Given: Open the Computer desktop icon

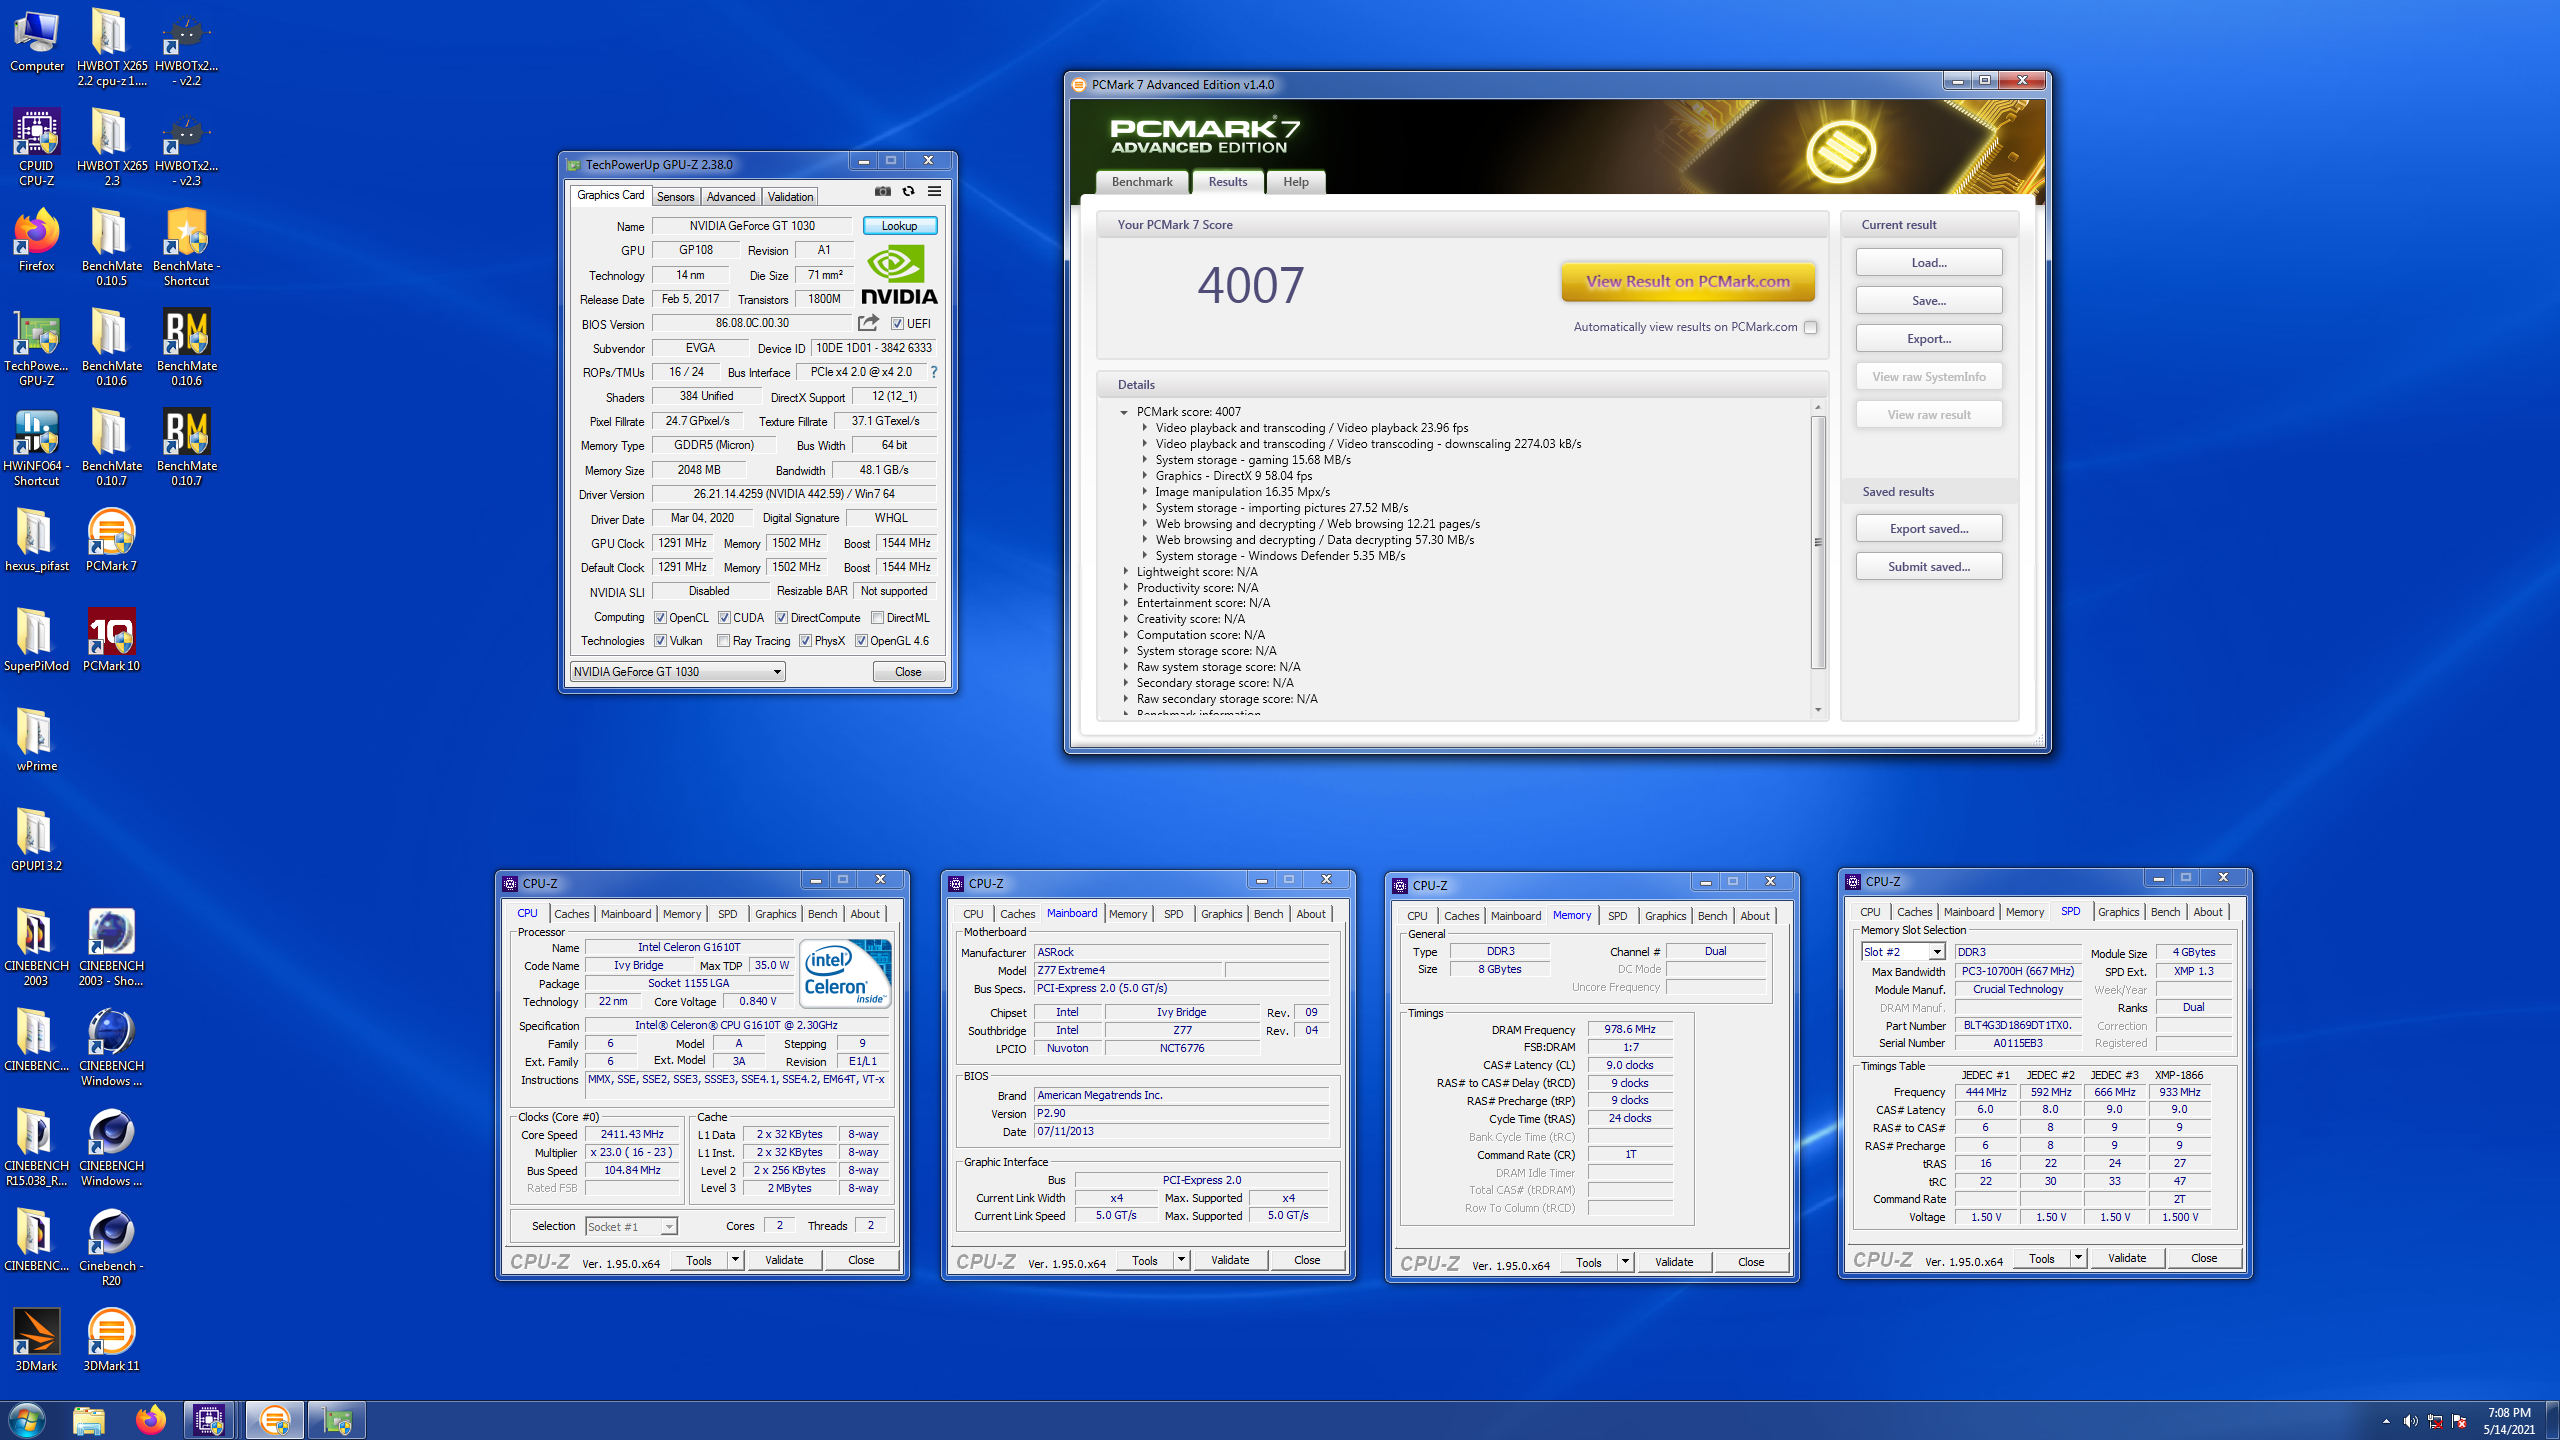Looking at the screenshot, I should (x=37, y=42).
